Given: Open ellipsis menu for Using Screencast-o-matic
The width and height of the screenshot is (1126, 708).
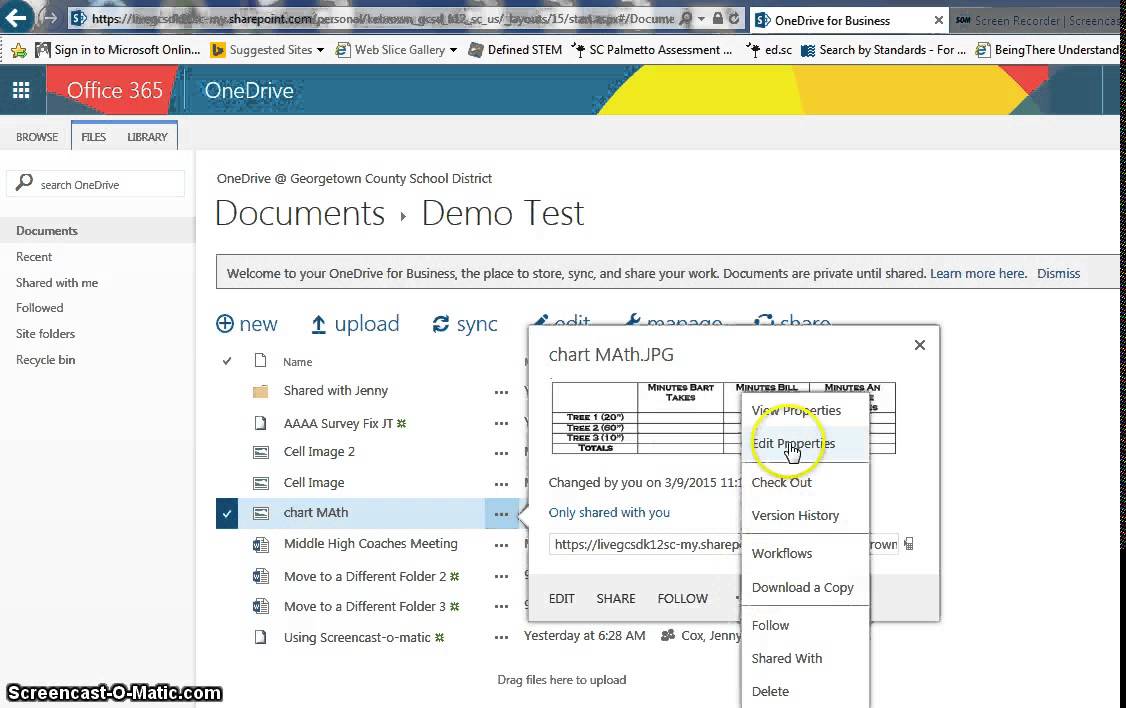Looking at the screenshot, I should pyautogui.click(x=501, y=638).
